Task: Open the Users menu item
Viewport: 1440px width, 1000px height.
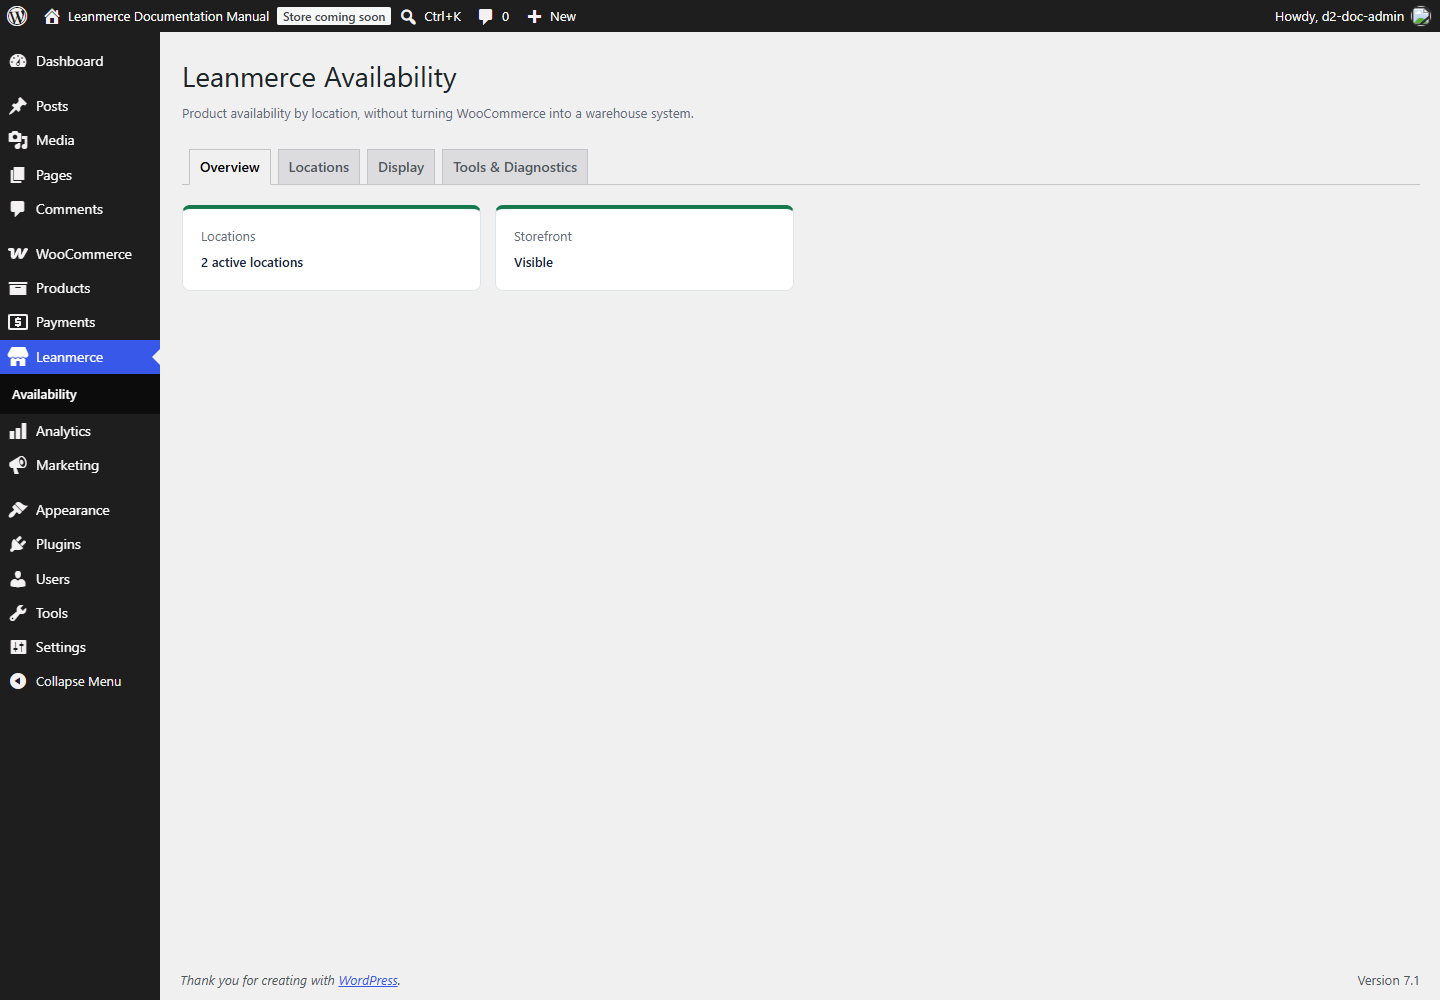Action: pyautogui.click(x=80, y=579)
